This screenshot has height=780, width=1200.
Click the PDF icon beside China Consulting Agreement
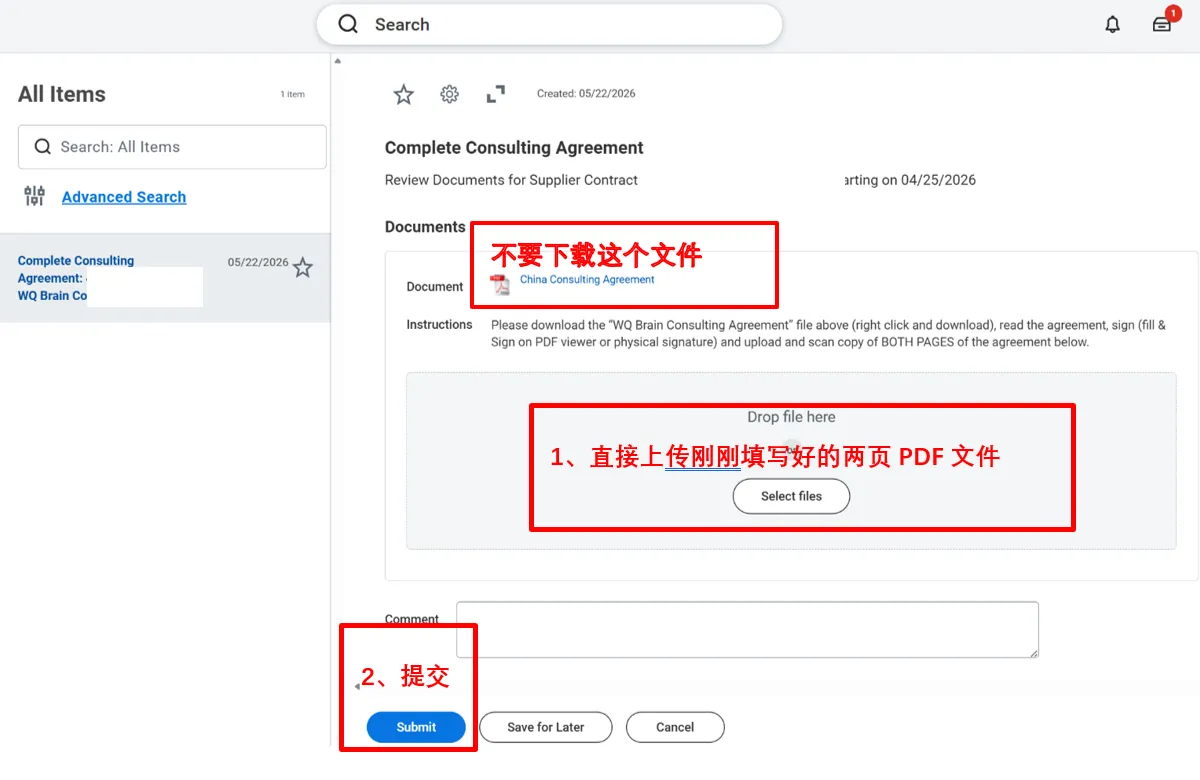point(499,284)
